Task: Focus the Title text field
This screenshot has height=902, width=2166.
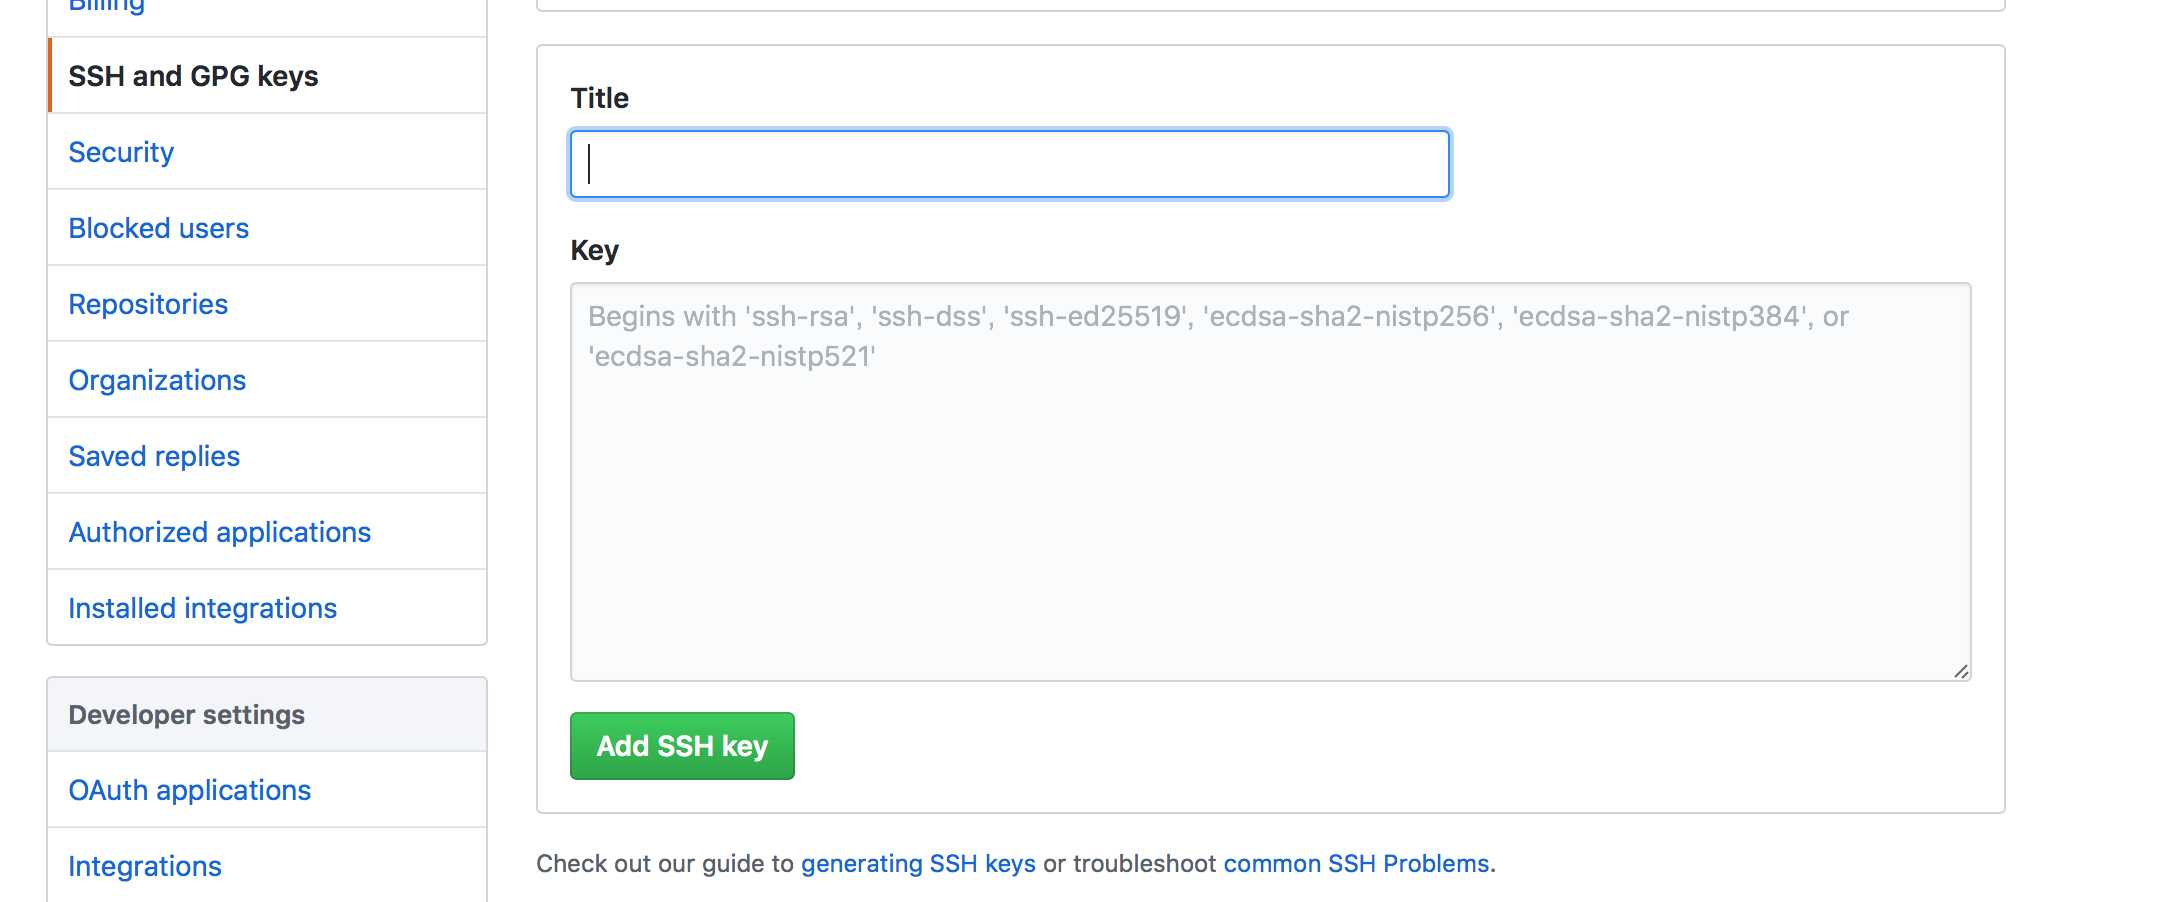Action: coord(1010,164)
